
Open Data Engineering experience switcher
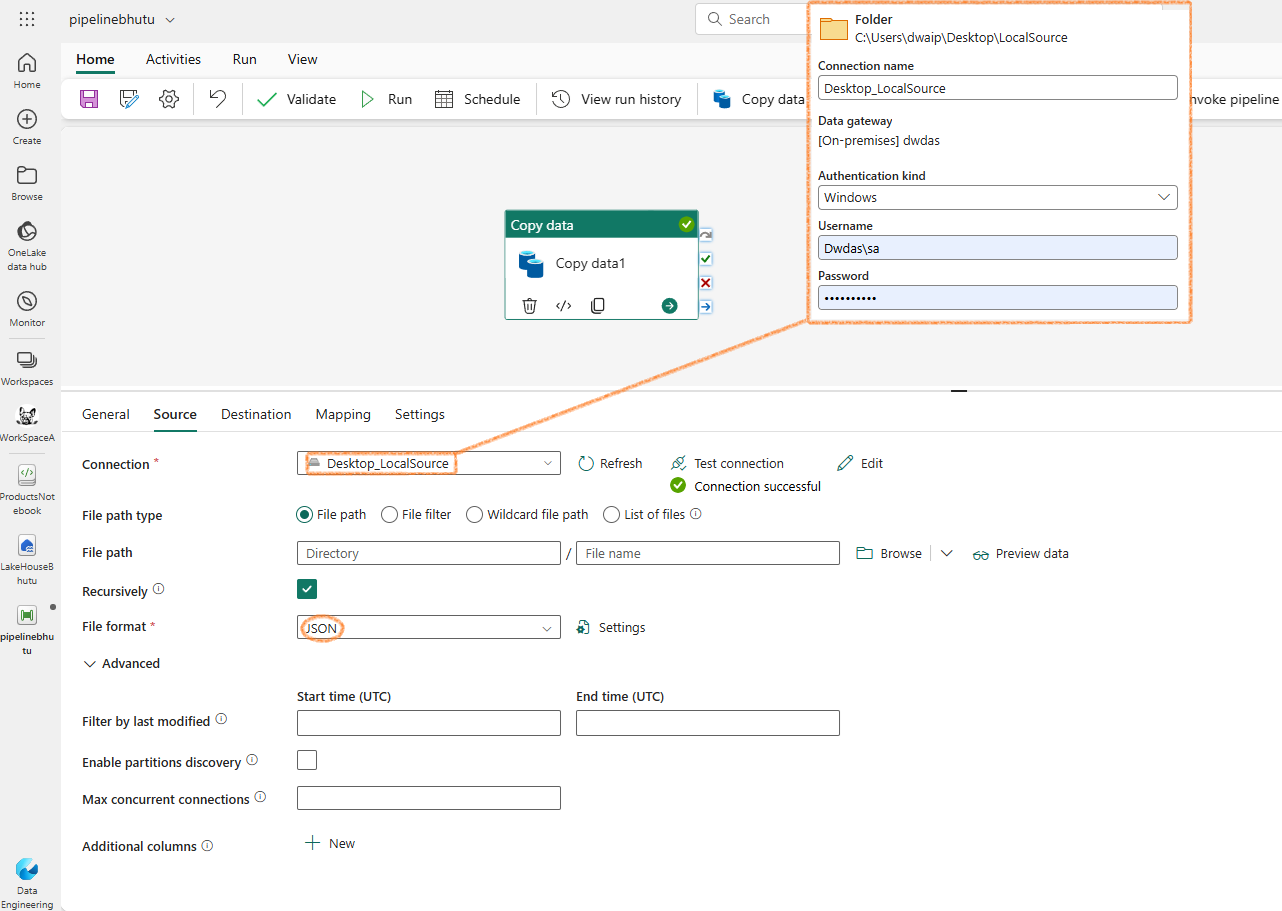pos(27,883)
